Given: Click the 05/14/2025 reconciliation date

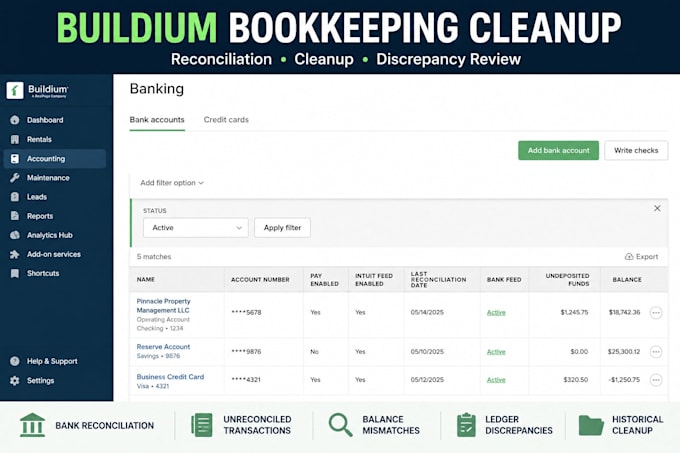Looking at the screenshot, I should click(427, 313).
